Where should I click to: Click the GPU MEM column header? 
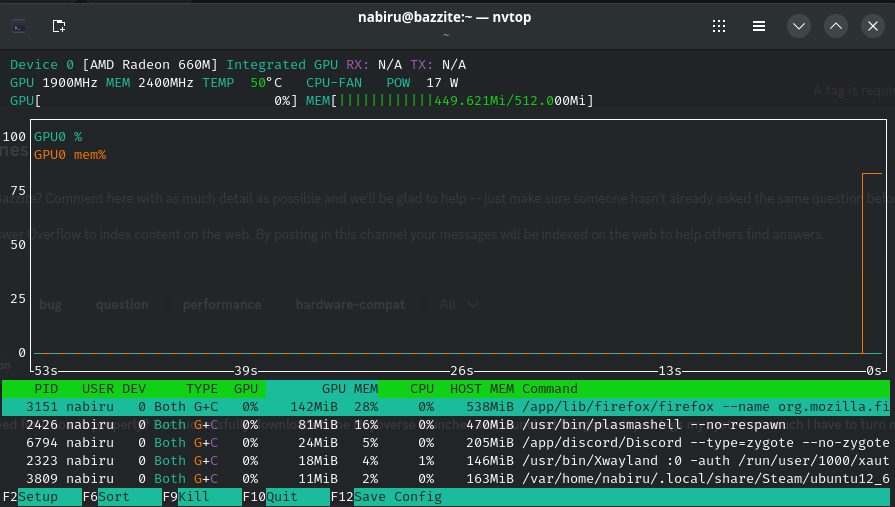350,389
